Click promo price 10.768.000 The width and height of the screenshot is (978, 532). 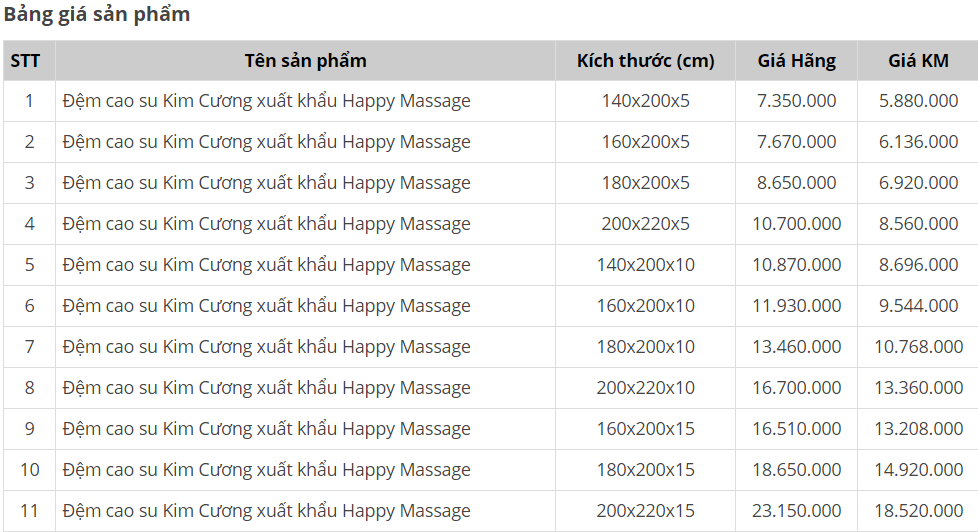point(918,347)
